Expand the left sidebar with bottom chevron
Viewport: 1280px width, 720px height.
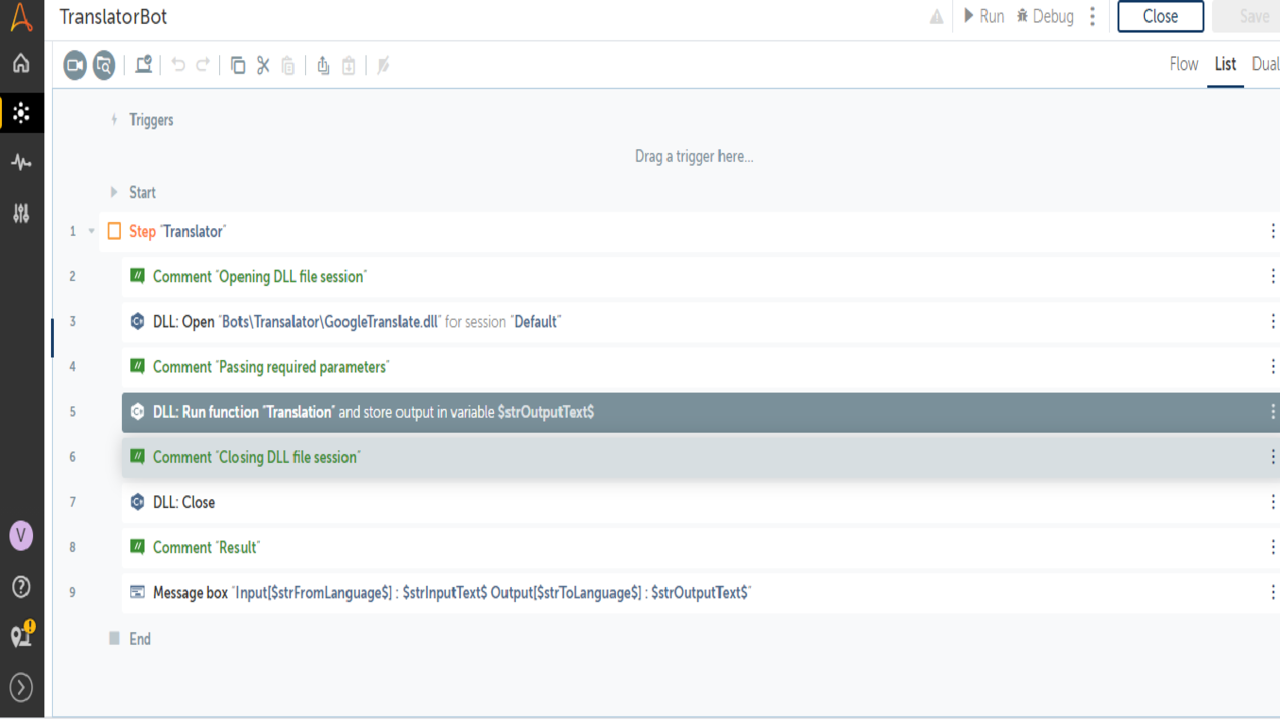(x=21, y=687)
